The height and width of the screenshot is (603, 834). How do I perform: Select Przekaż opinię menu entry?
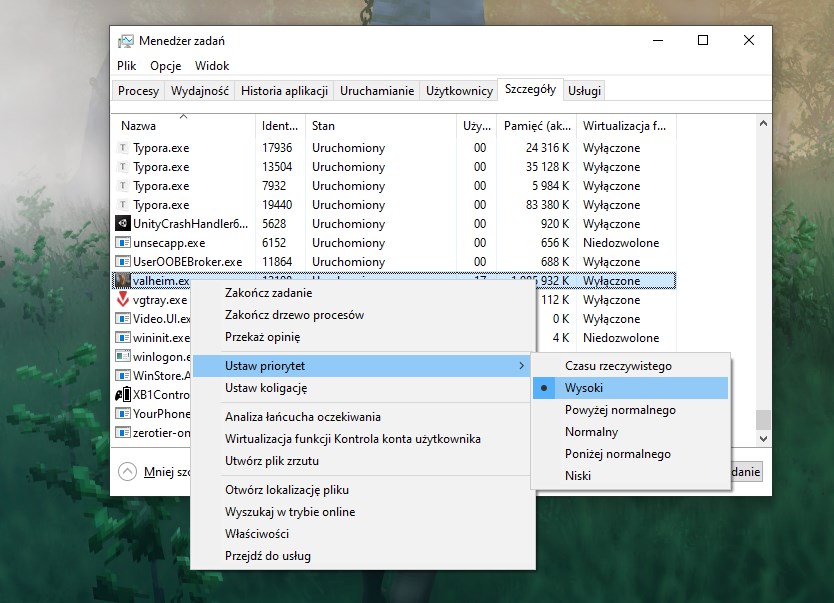[x=363, y=337]
